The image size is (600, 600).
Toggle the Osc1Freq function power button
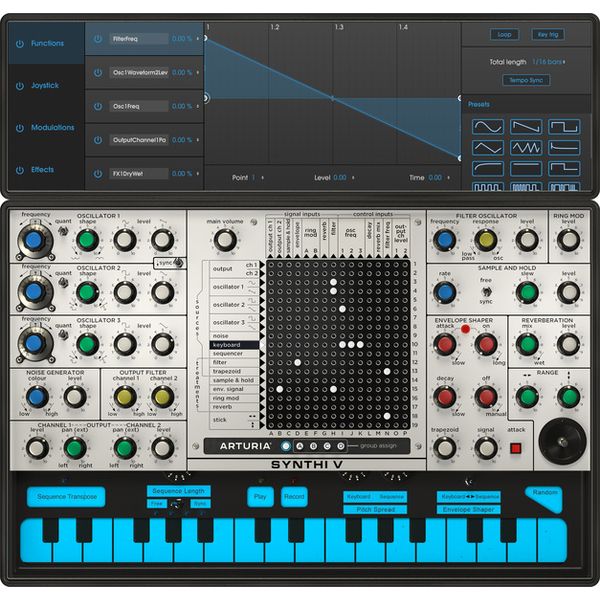[x=98, y=106]
